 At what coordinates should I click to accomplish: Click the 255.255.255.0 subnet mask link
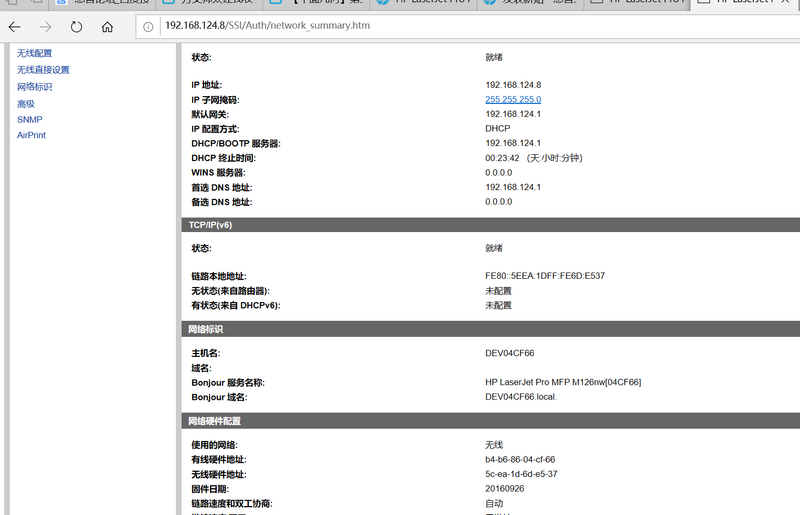point(513,100)
